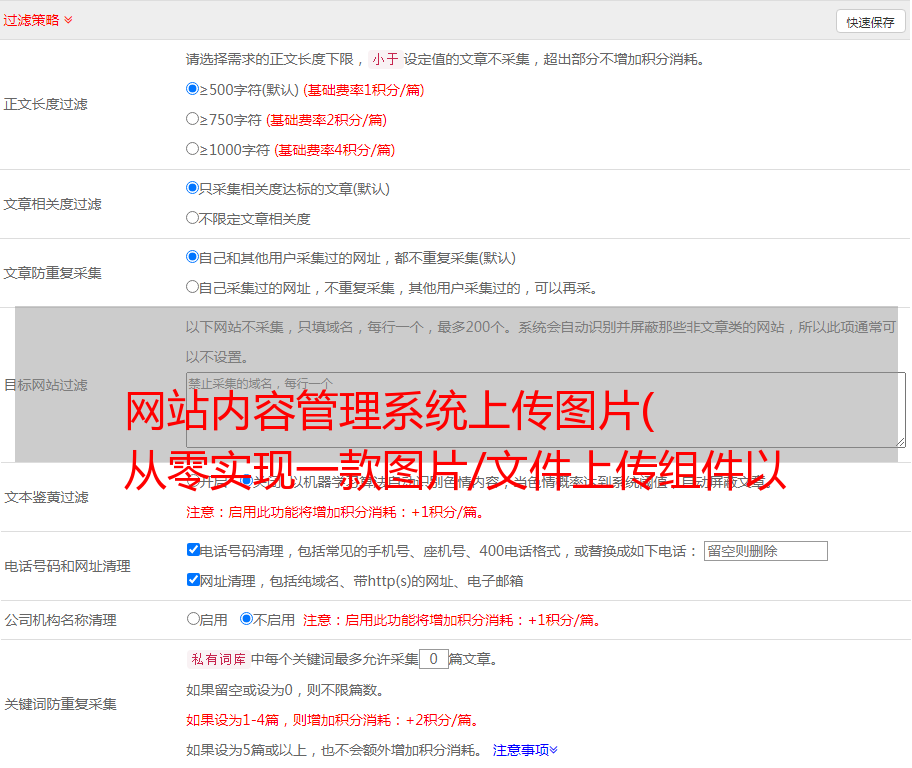Open the 注意事项 link

coord(525,750)
